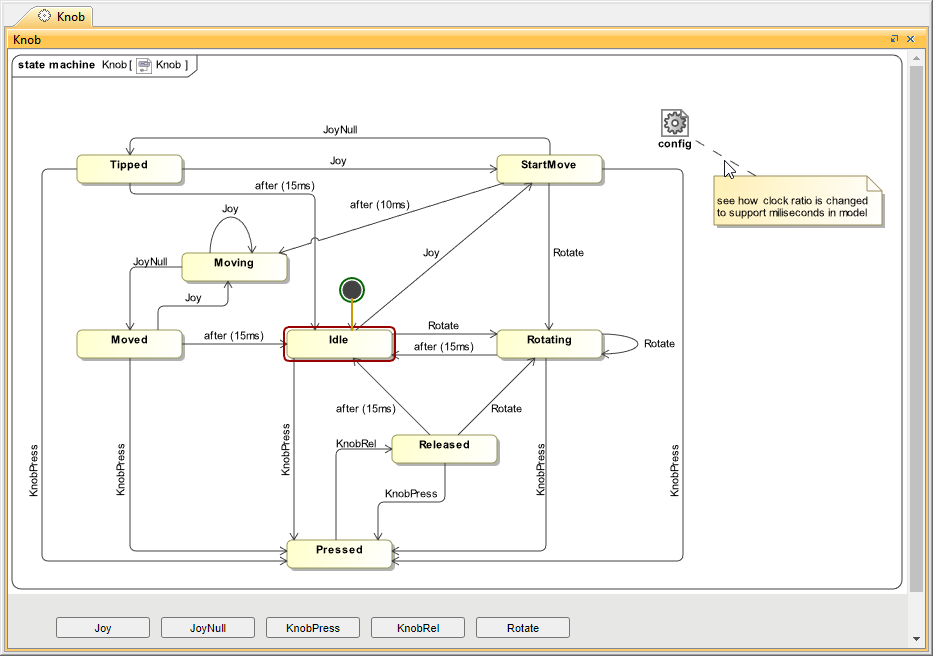Click the config gear icon
This screenshot has width=933, height=656.
click(x=675, y=123)
